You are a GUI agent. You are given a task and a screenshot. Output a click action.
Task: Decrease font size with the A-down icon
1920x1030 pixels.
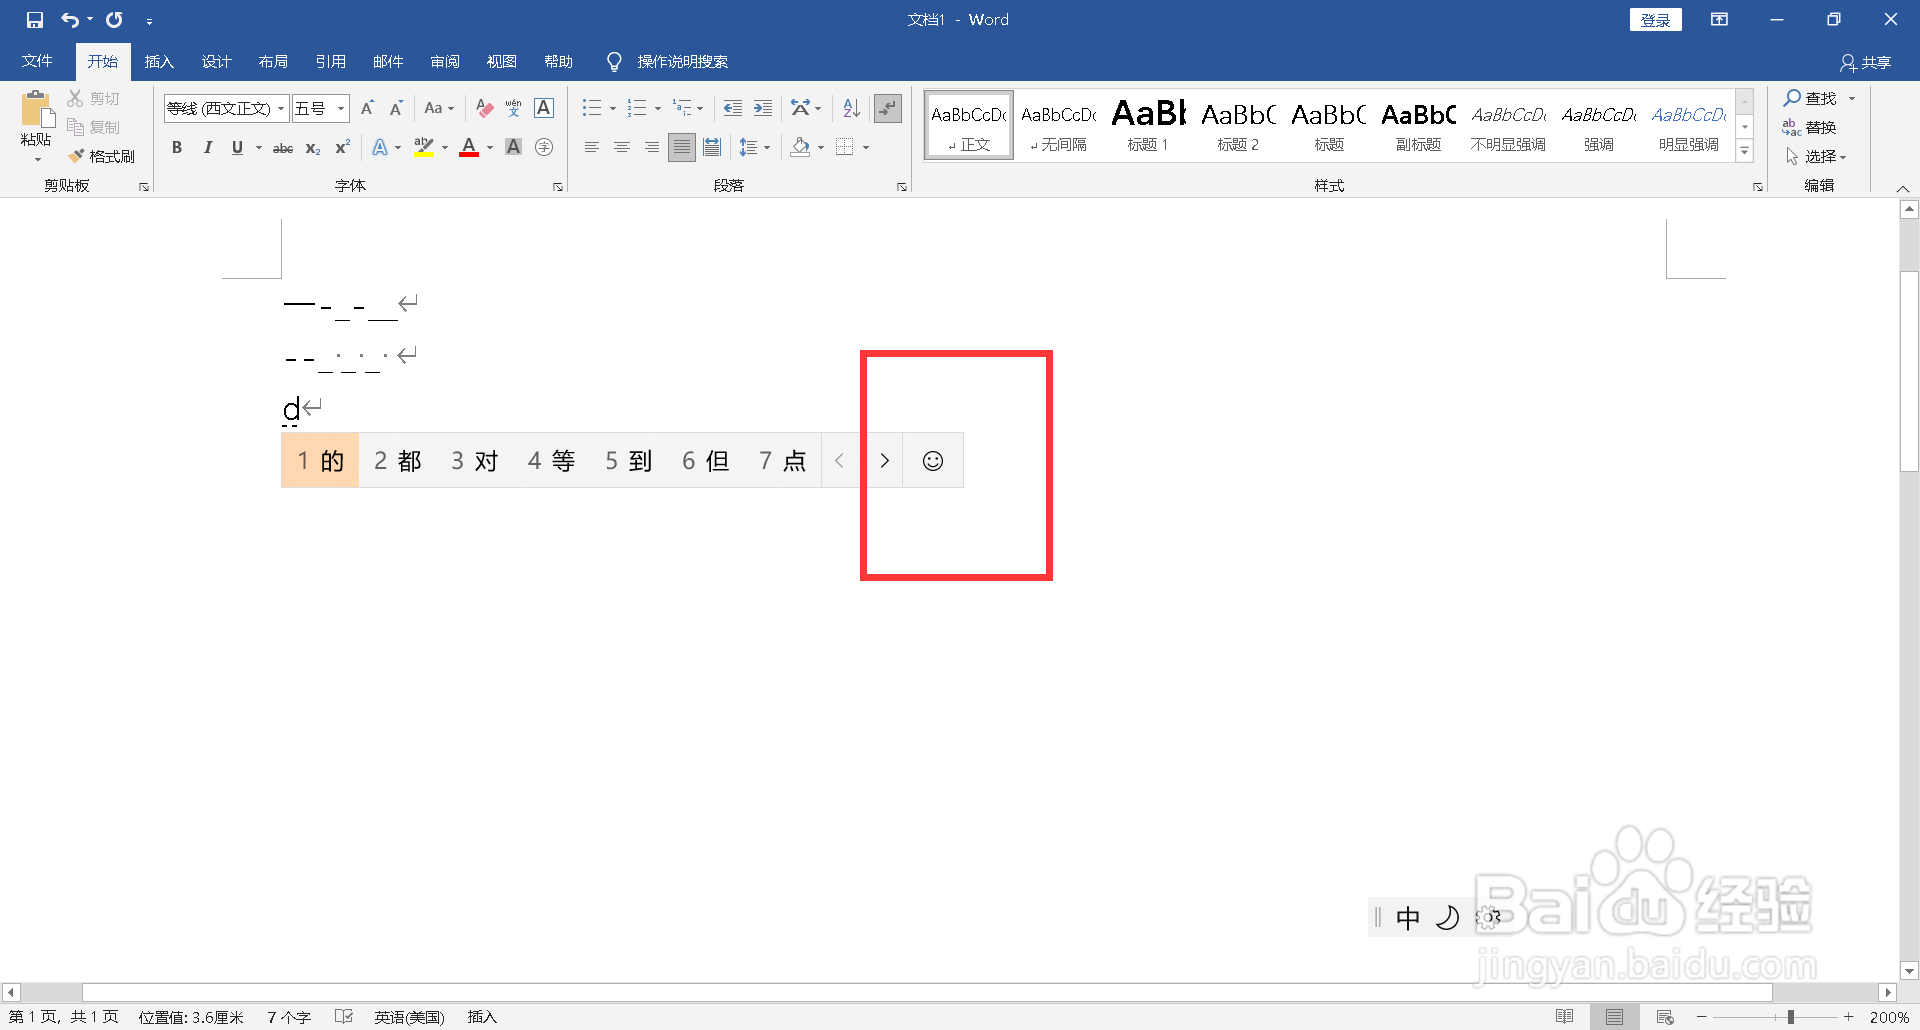(x=397, y=108)
